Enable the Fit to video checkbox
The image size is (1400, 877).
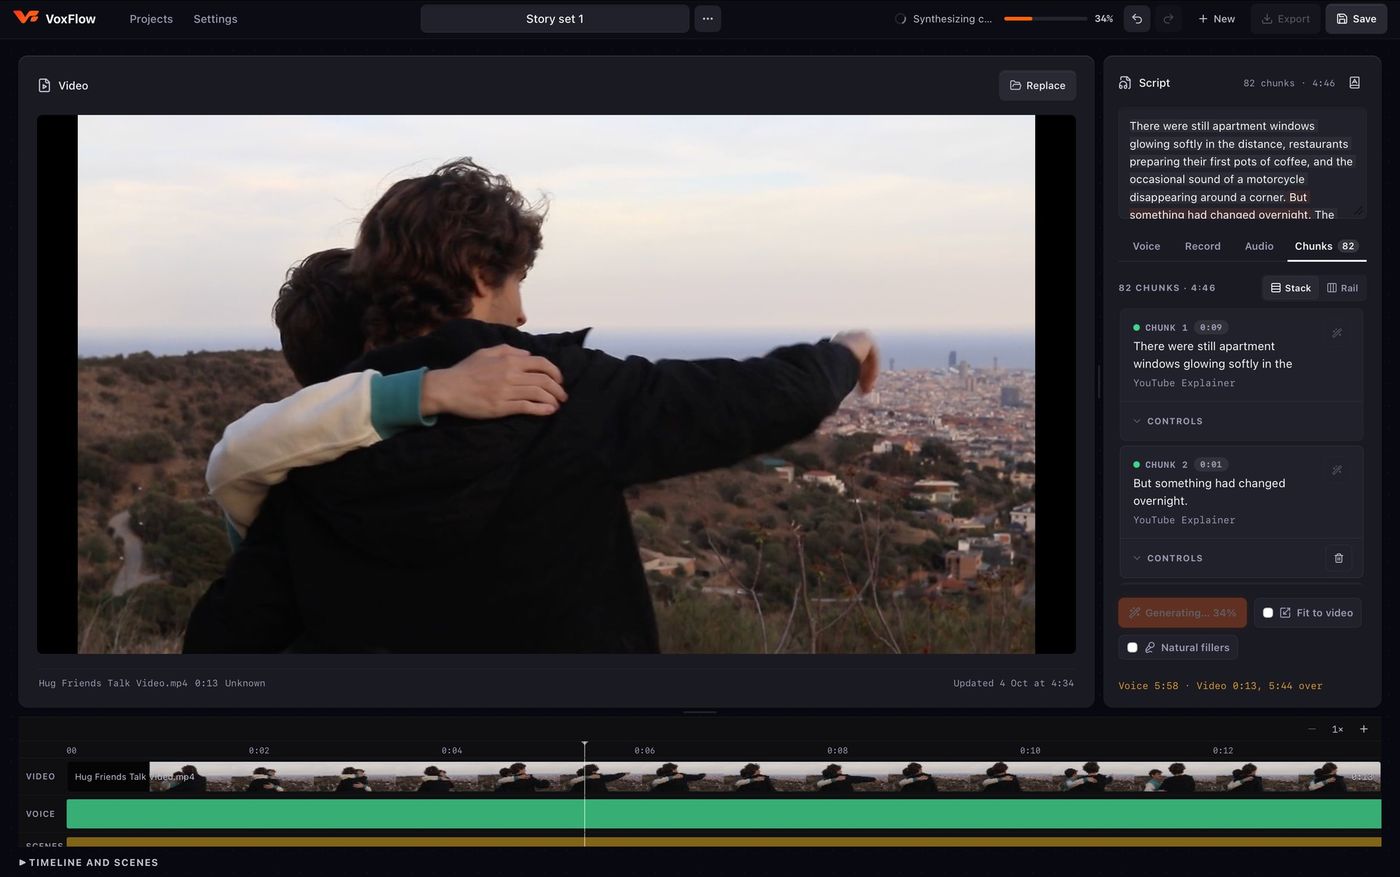tap(1268, 613)
